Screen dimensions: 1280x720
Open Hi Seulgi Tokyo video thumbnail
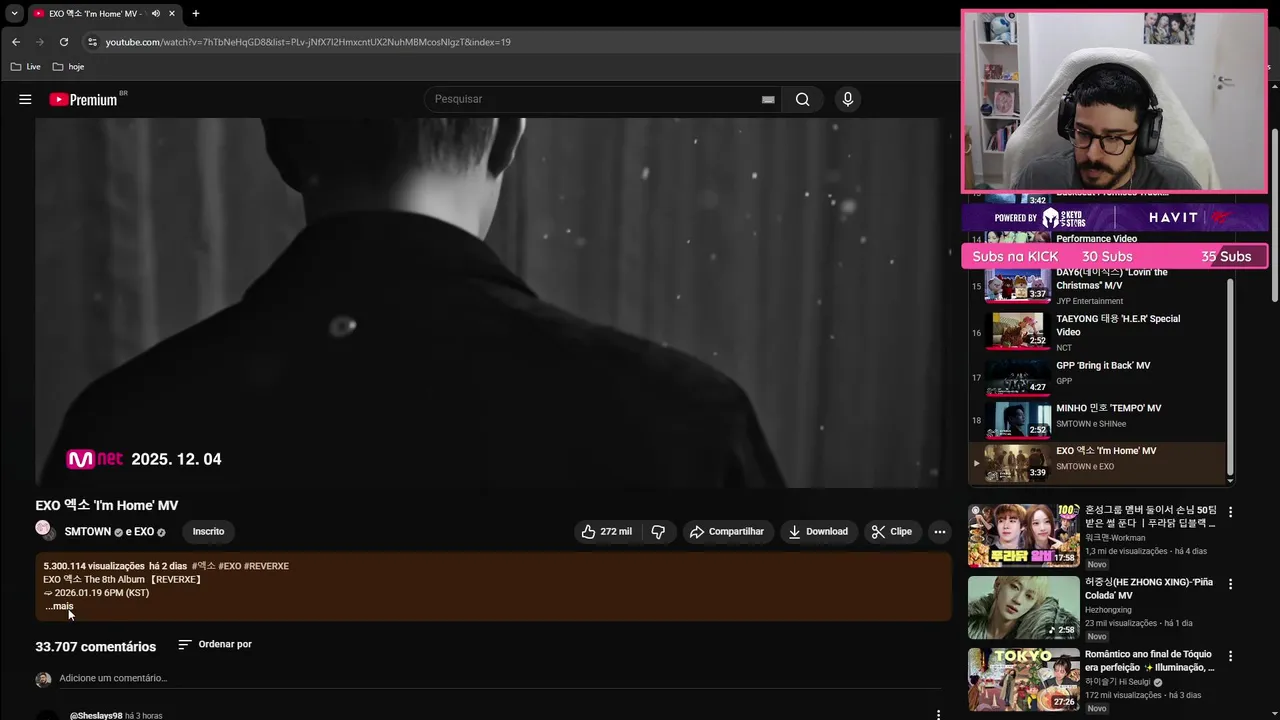1024,680
